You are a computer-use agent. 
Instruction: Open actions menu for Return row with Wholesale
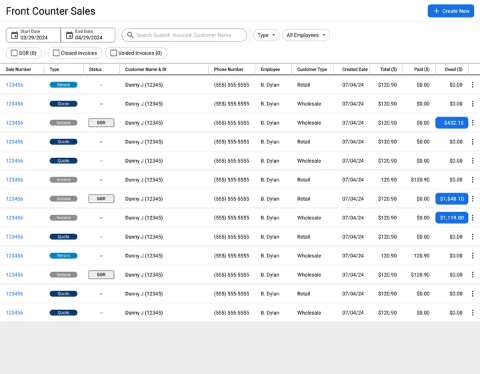tap(472, 256)
